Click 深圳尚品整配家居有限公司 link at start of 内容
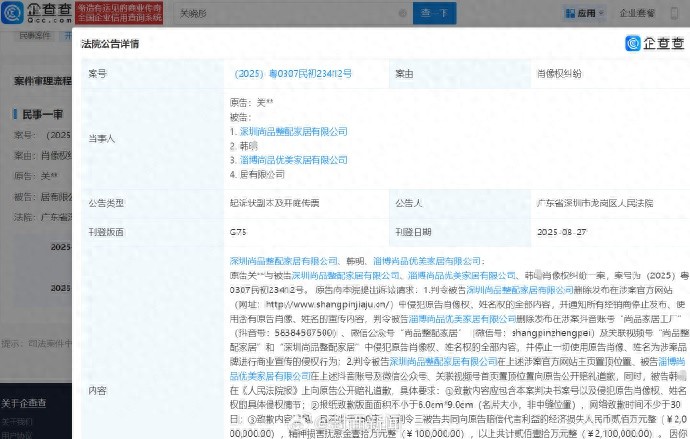Image resolution: width=690 pixels, height=439 pixels. coord(284,261)
